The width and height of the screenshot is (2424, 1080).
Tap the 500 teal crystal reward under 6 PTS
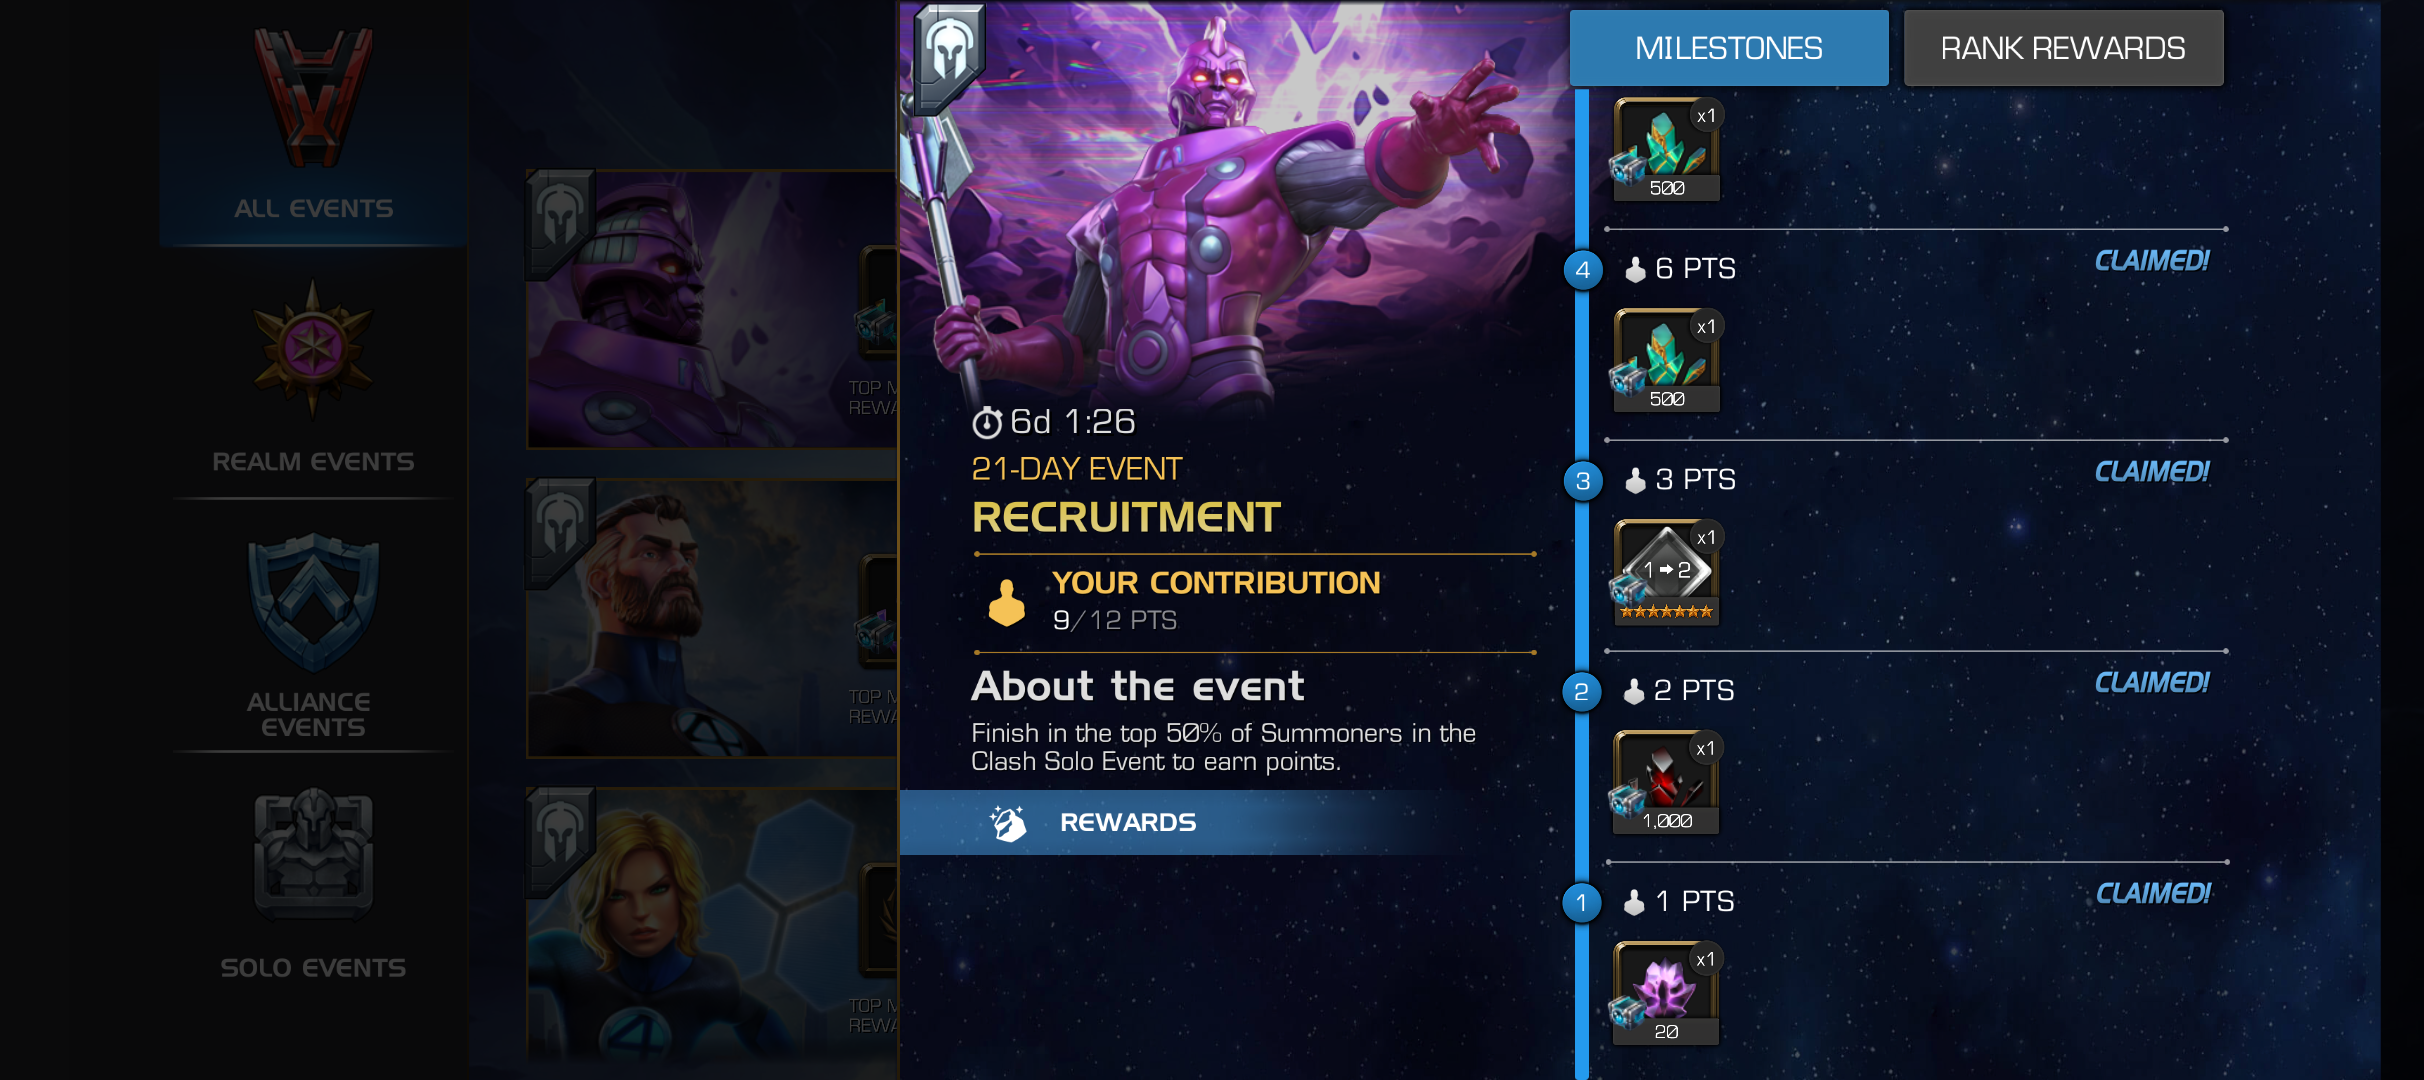1666,360
